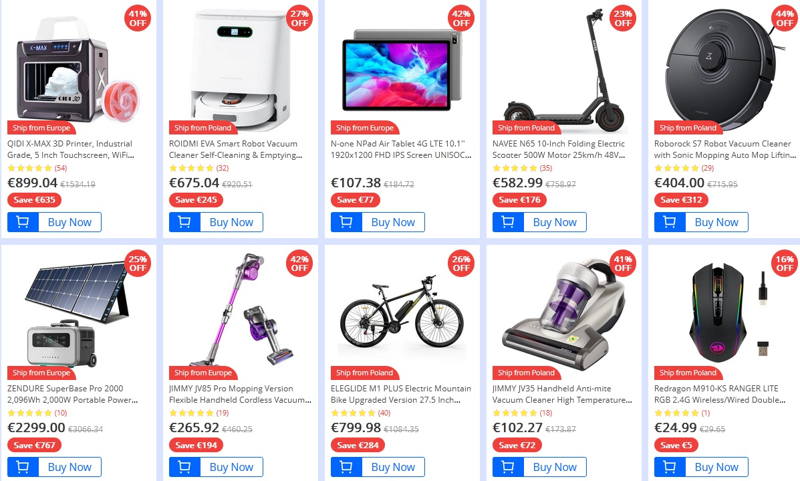
Task: Open the JIMMY JV35 rating with 18 reviews
Action: pyautogui.click(x=522, y=413)
